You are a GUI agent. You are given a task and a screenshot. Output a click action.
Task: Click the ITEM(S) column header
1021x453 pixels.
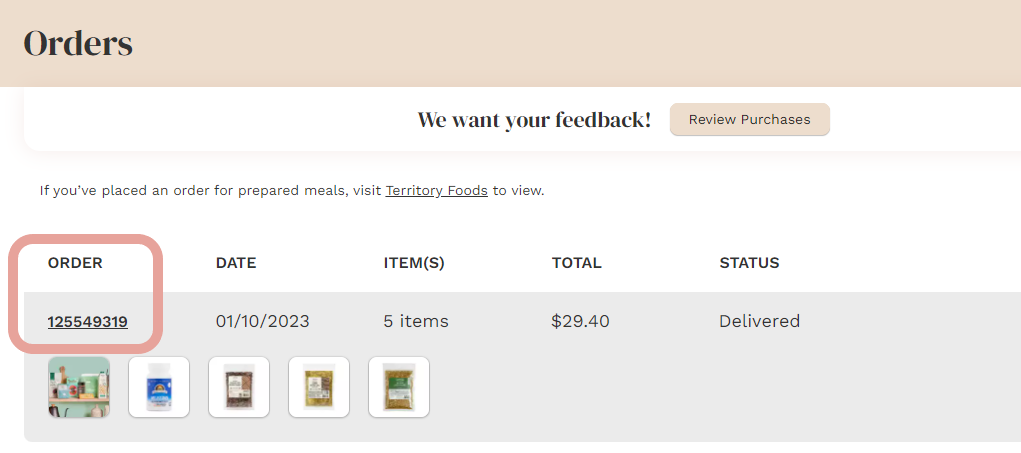tap(414, 263)
